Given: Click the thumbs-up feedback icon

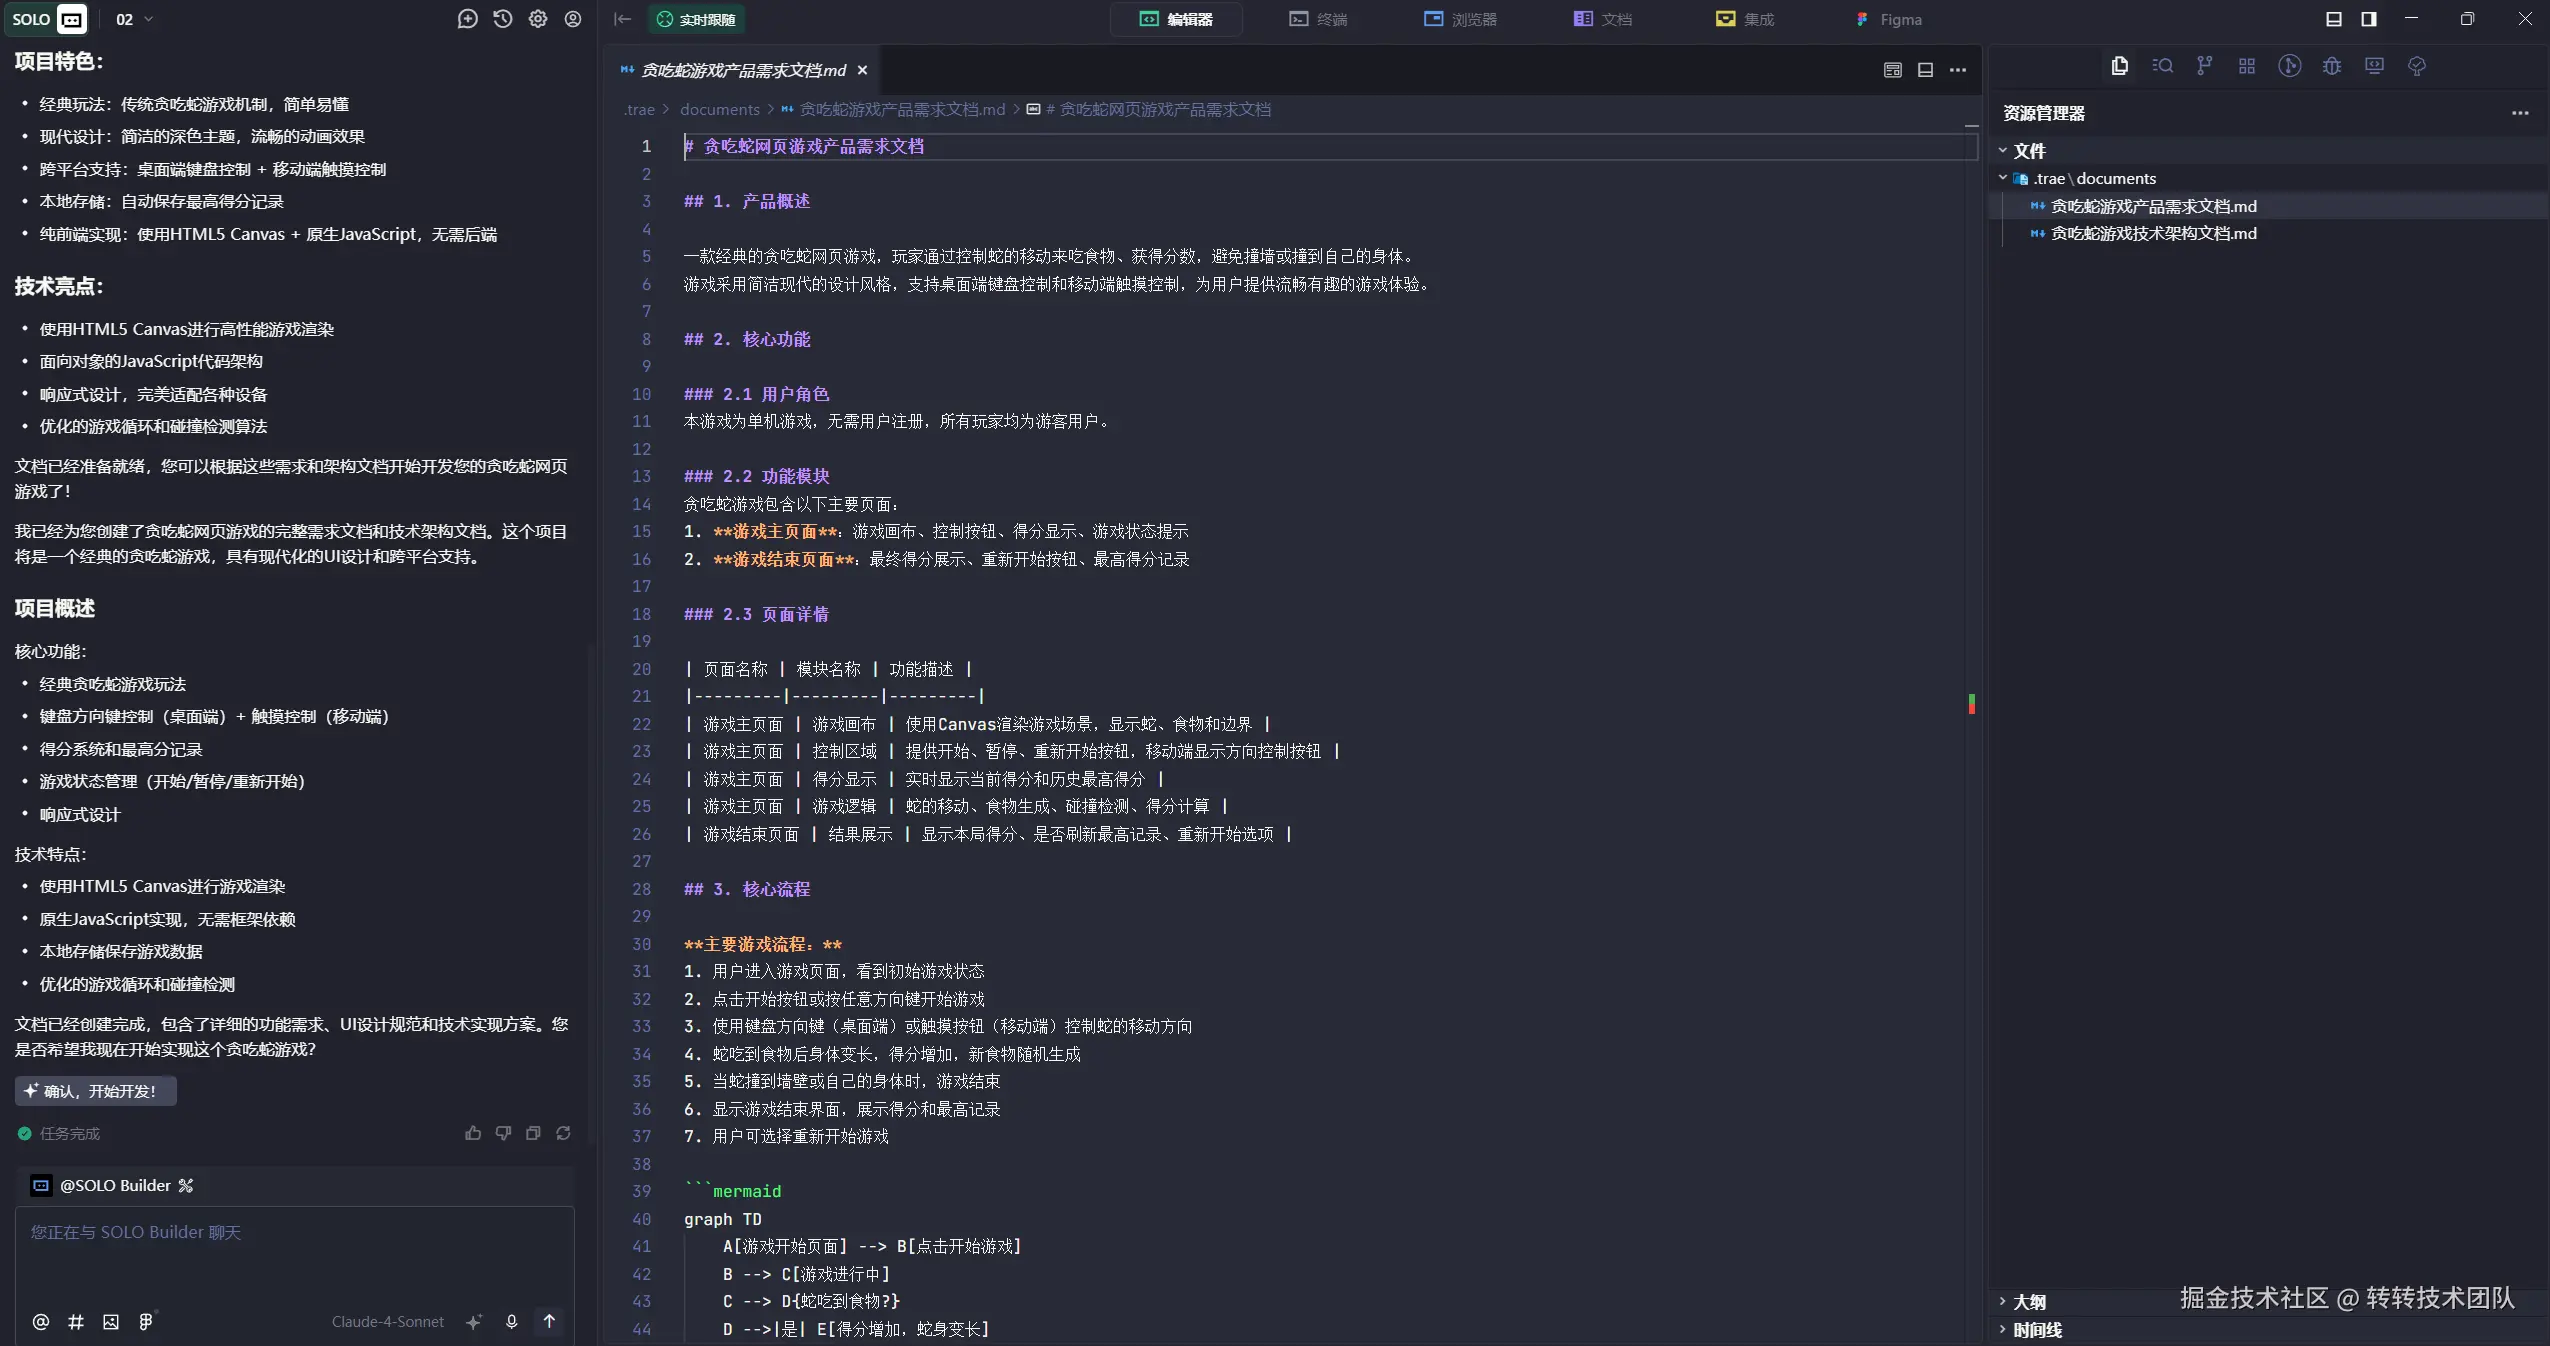Looking at the screenshot, I should pos(473,1133).
